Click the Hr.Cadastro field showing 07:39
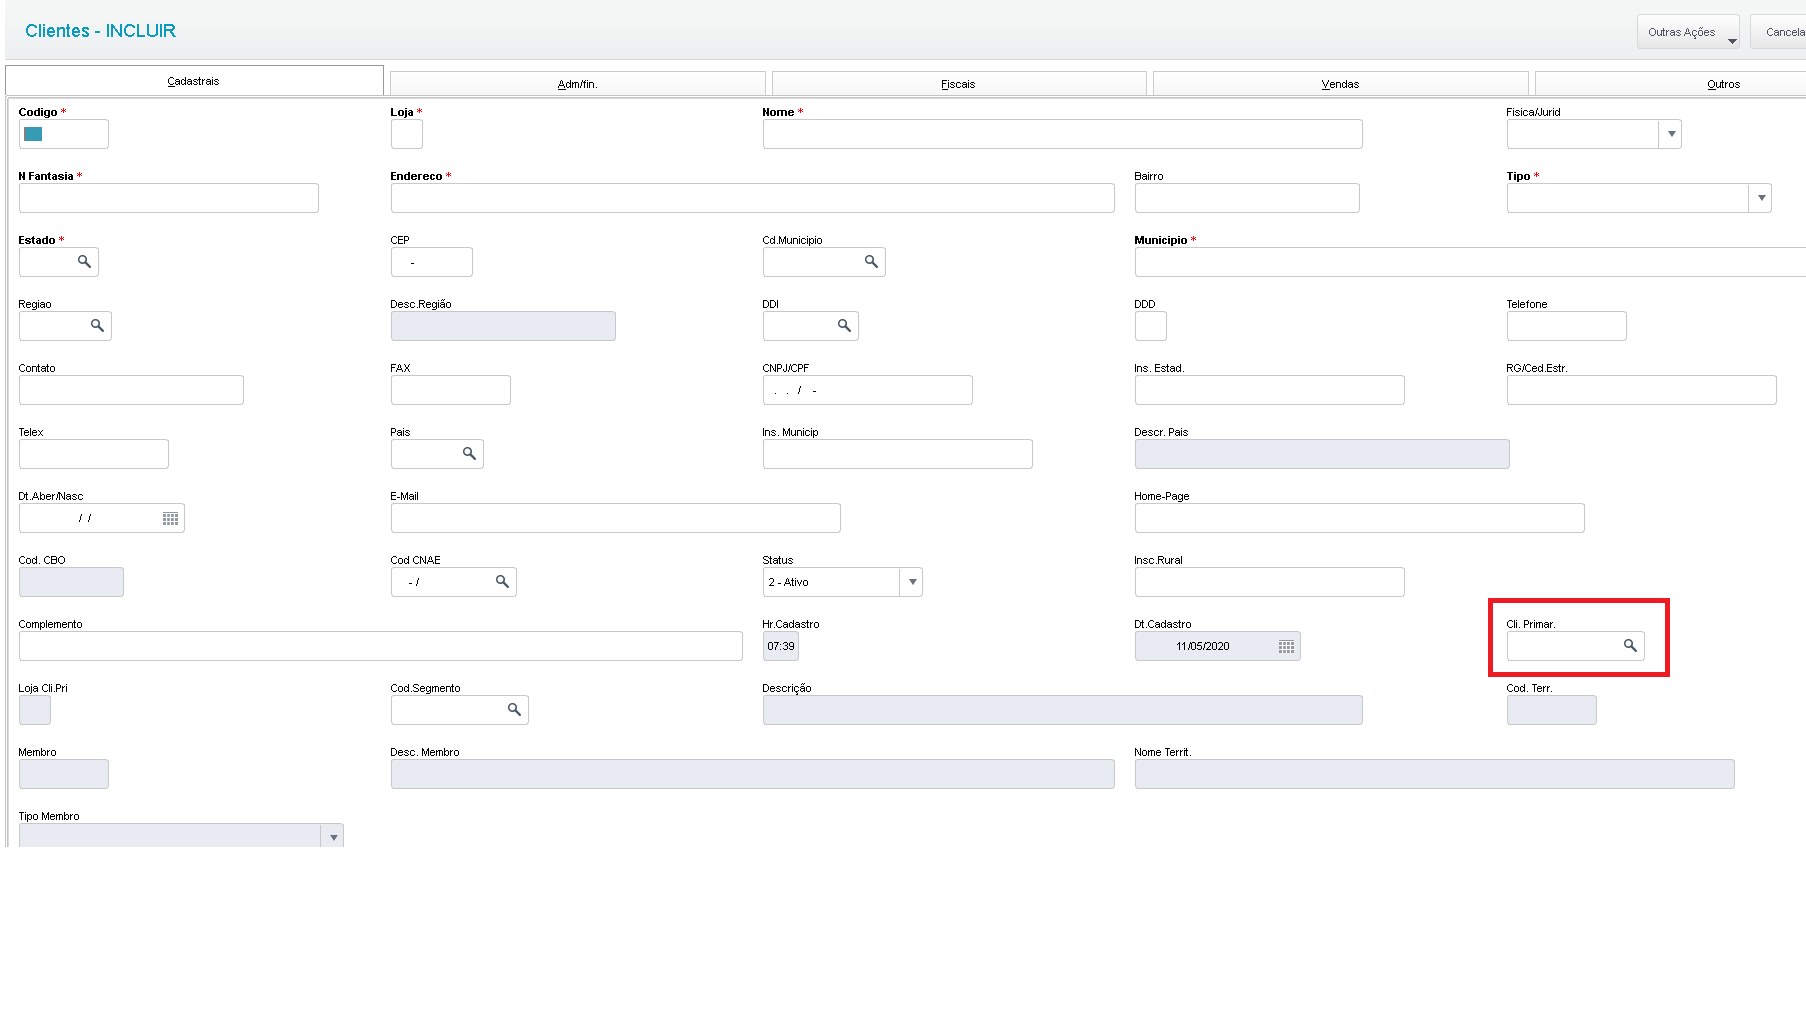 [781, 646]
